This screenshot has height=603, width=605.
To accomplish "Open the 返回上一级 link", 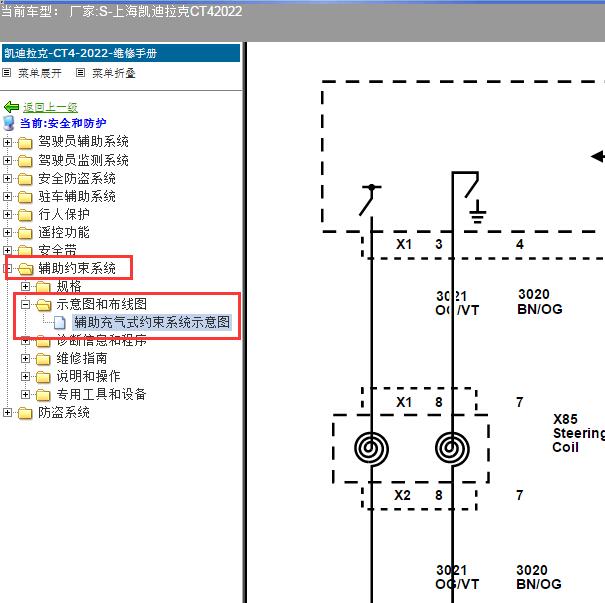I will click(50, 107).
